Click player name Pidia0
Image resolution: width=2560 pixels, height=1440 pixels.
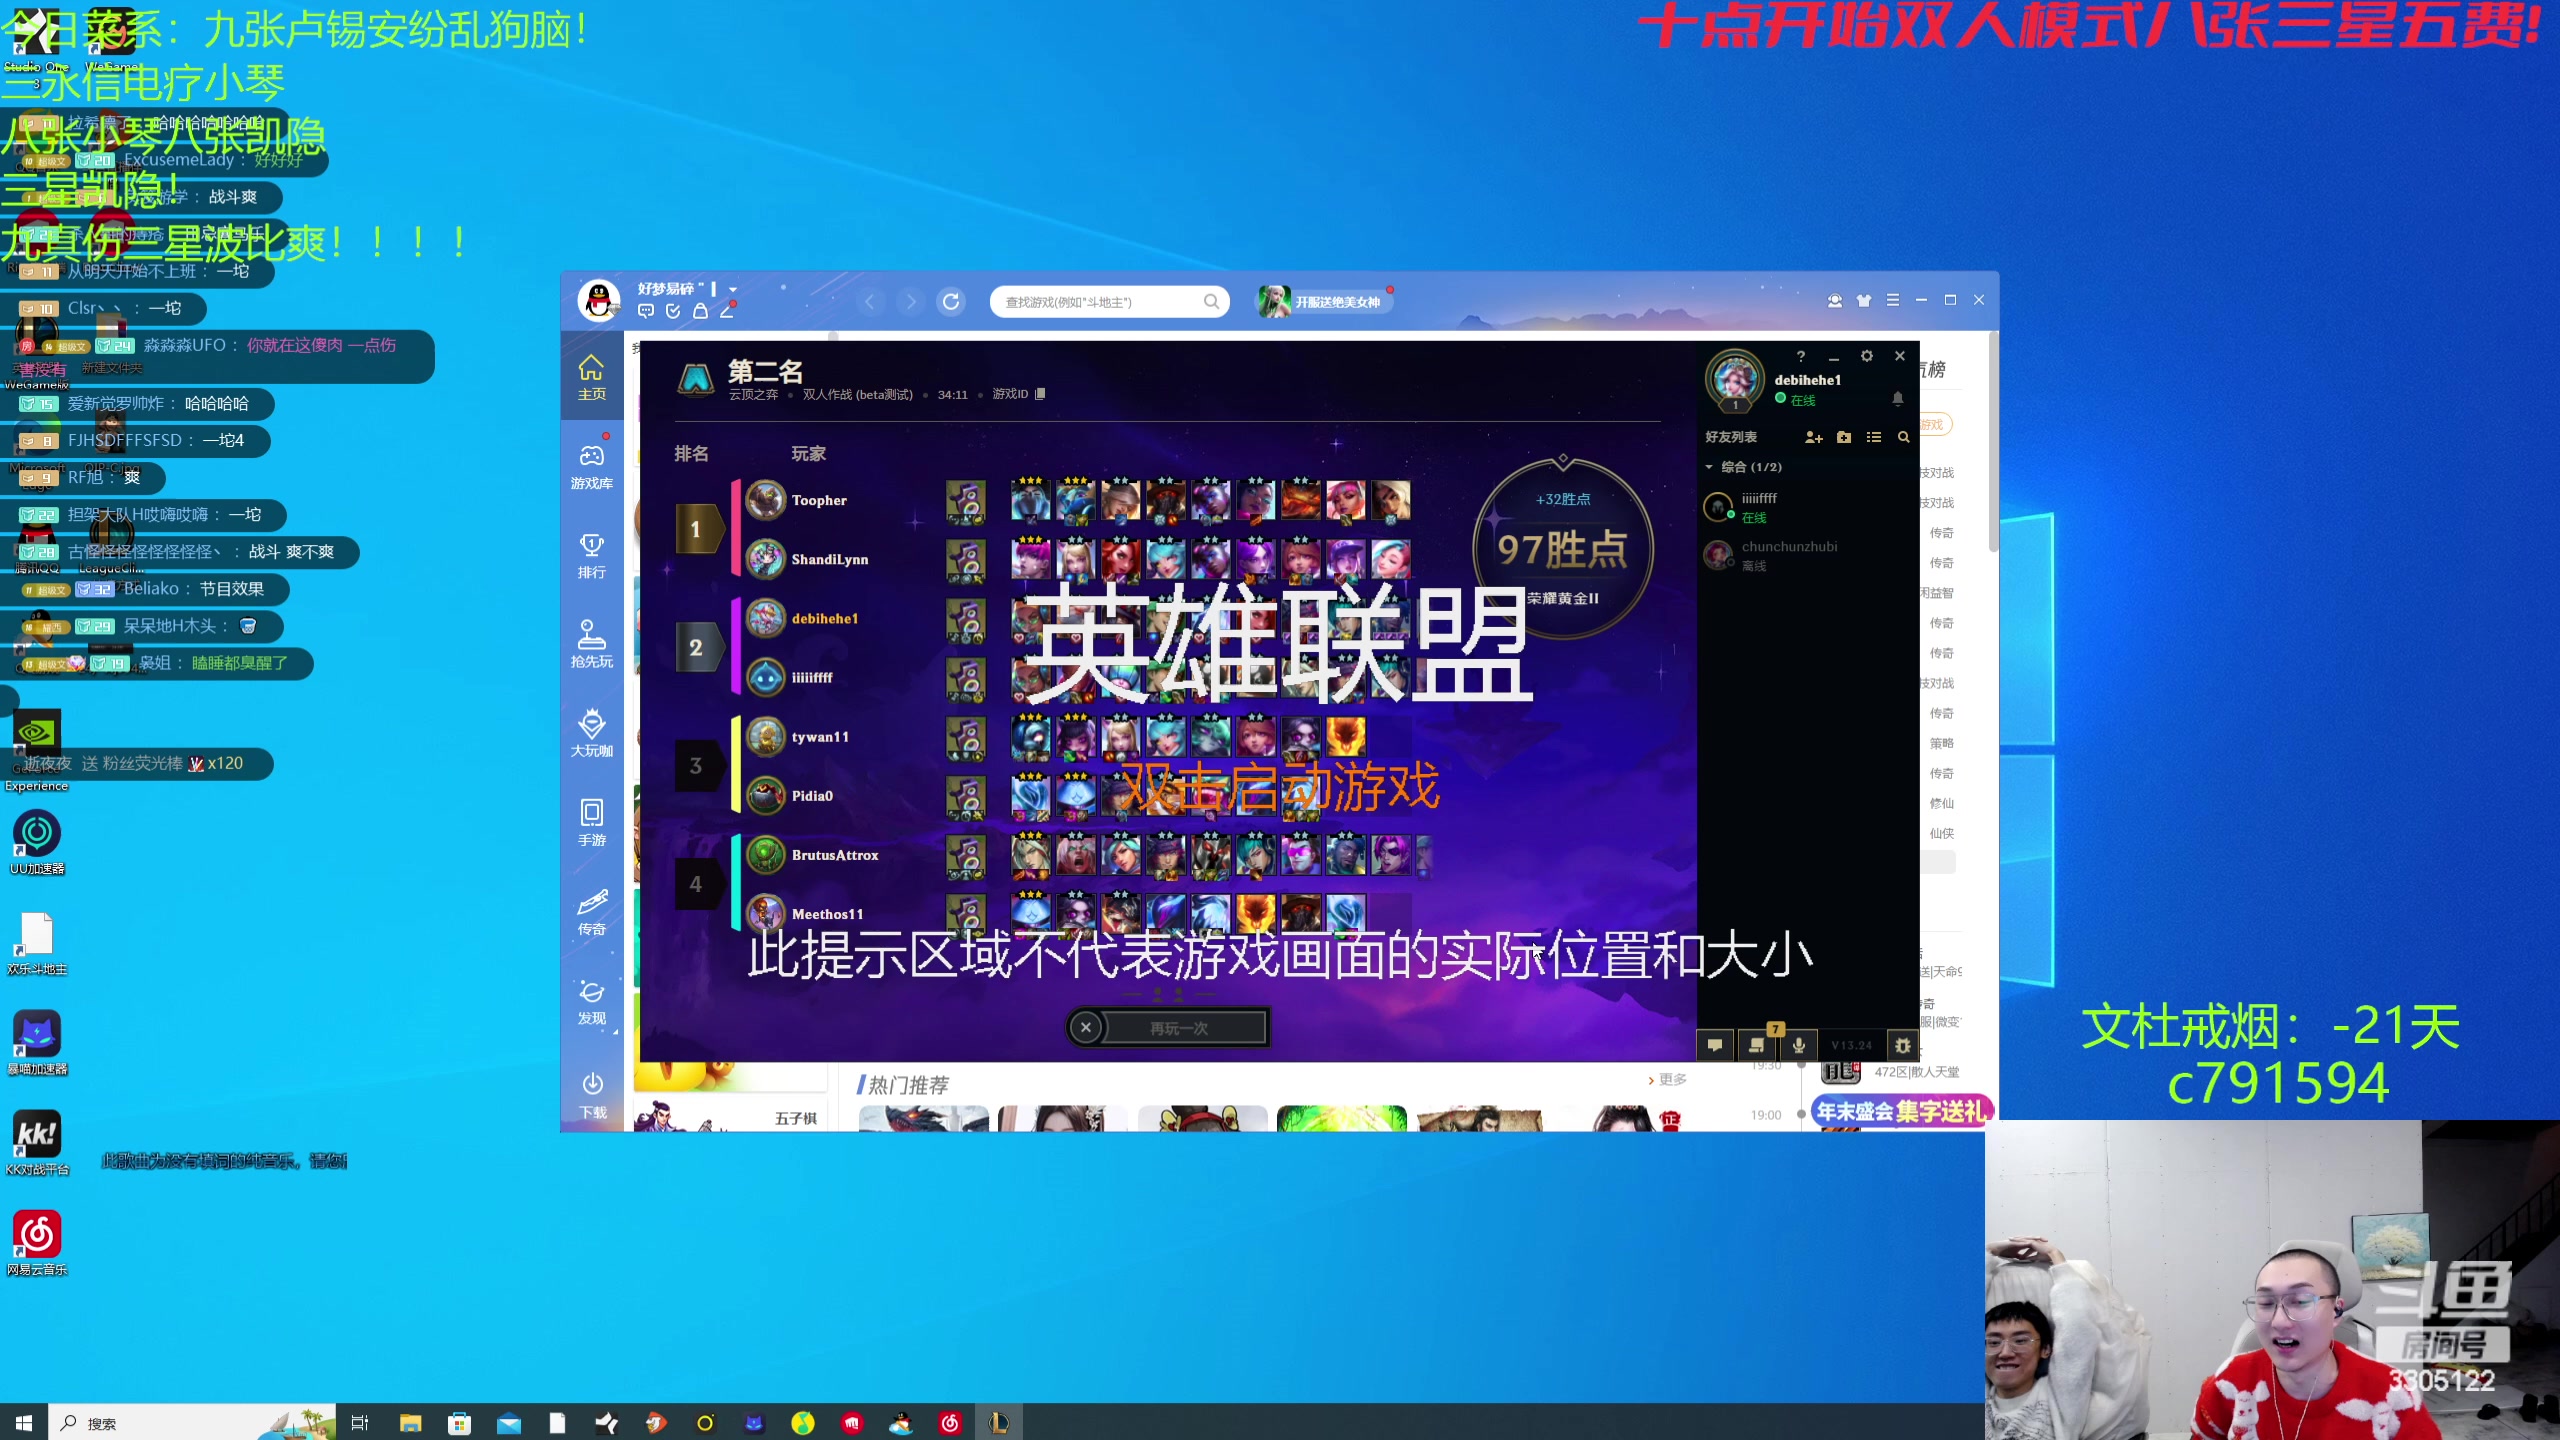tap(812, 796)
